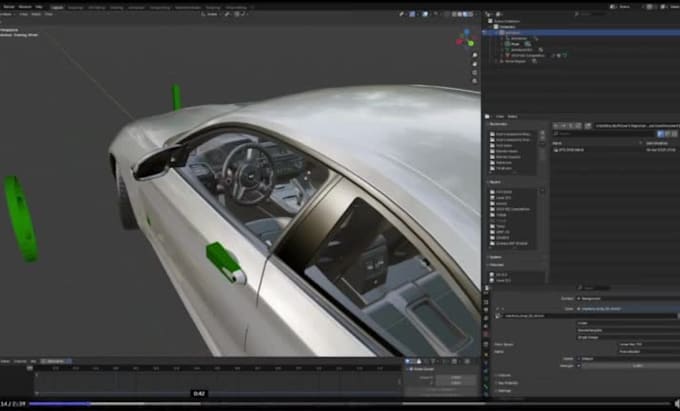Select thumbnail display mode in file browser
This screenshot has height=411, width=680.
point(675,134)
